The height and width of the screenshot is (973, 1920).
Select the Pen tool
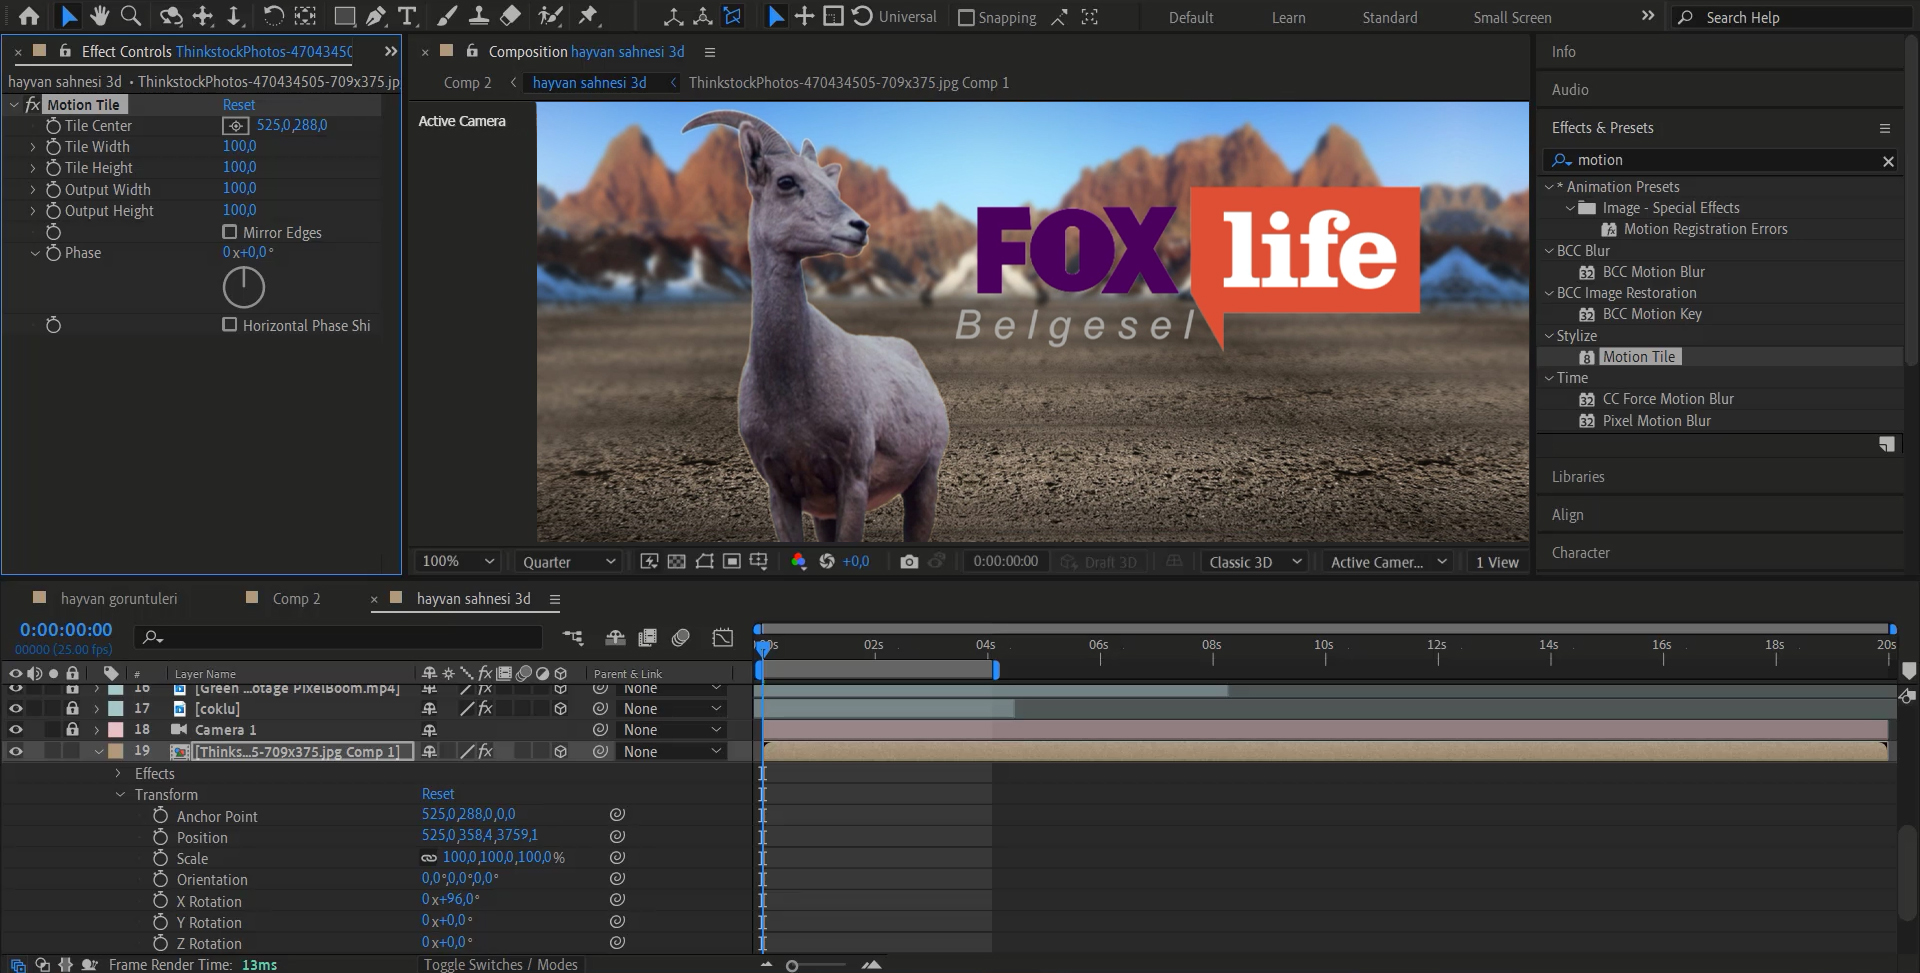tap(375, 16)
